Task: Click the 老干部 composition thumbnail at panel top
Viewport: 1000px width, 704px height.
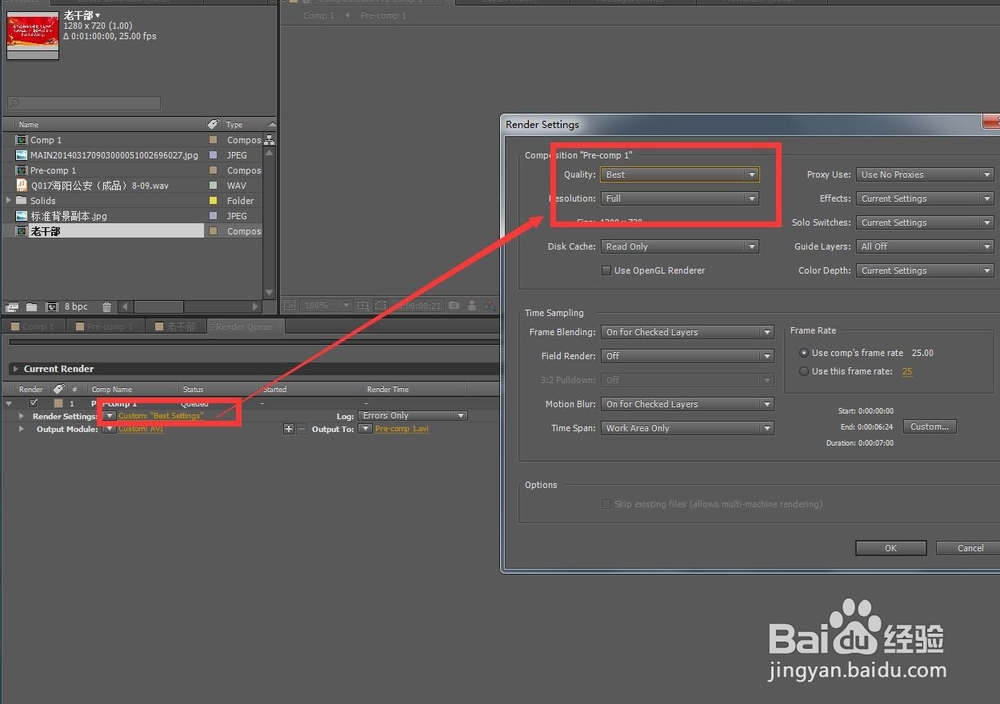Action: click(x=33, y=34)
